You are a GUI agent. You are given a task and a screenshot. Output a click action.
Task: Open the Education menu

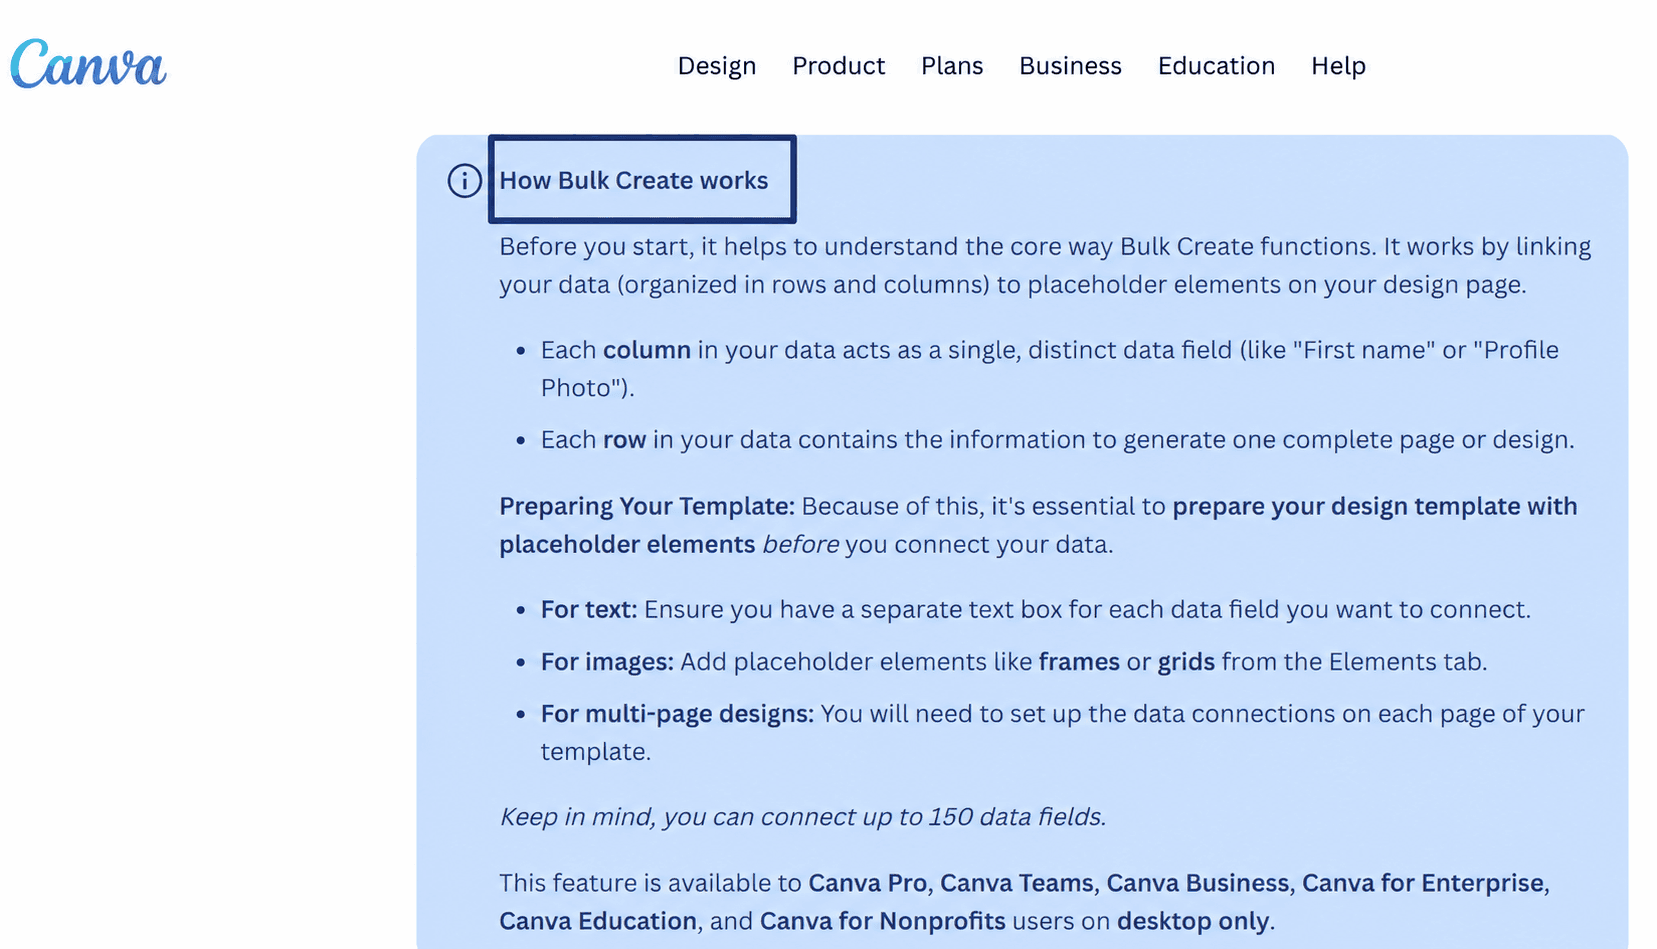(x=1216, y=66)
